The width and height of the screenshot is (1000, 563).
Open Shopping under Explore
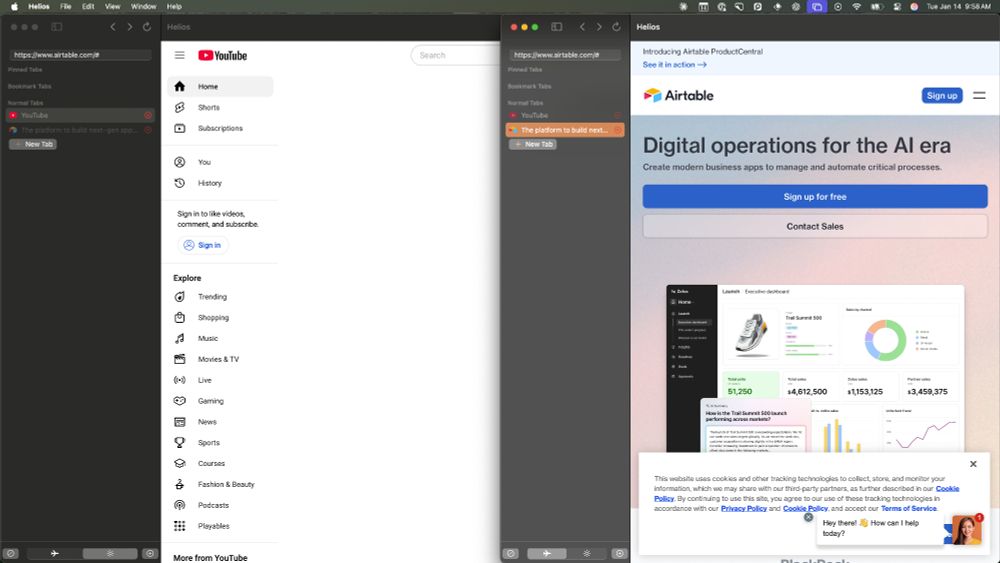(x=220, y=318)
